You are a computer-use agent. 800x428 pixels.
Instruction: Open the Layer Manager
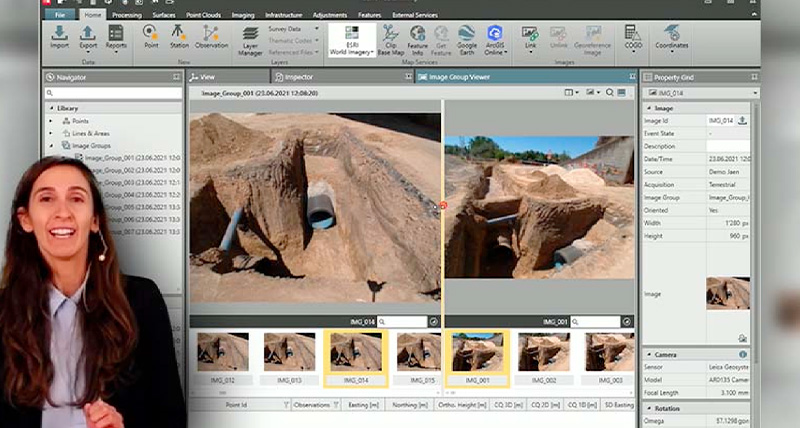click(x=250, y=41)
